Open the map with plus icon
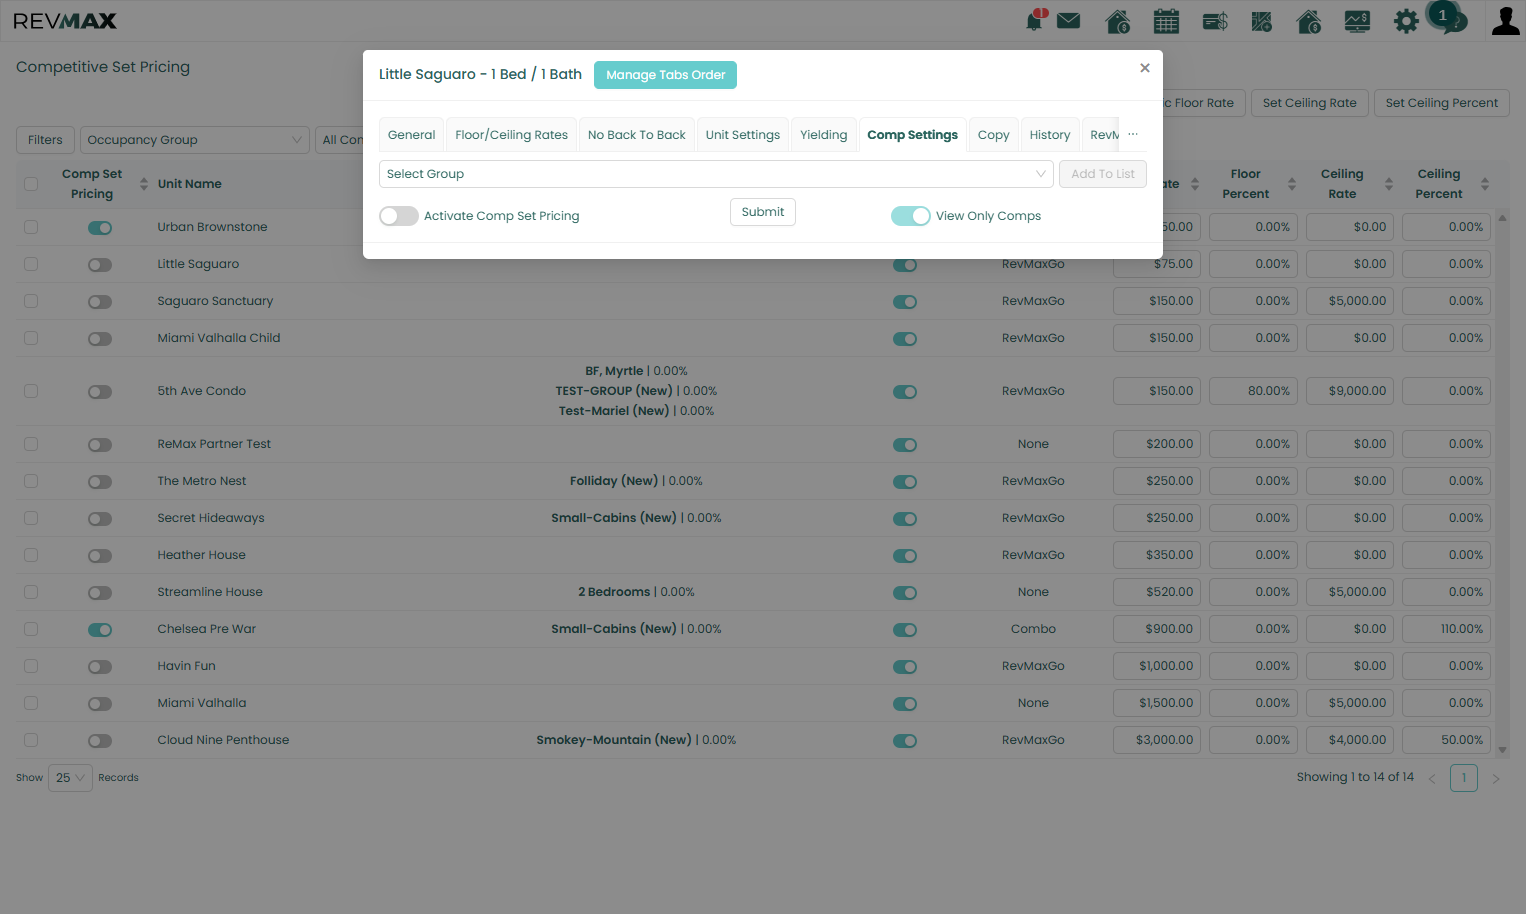This screenshot has height=914, width=1526. [1262, 20]
